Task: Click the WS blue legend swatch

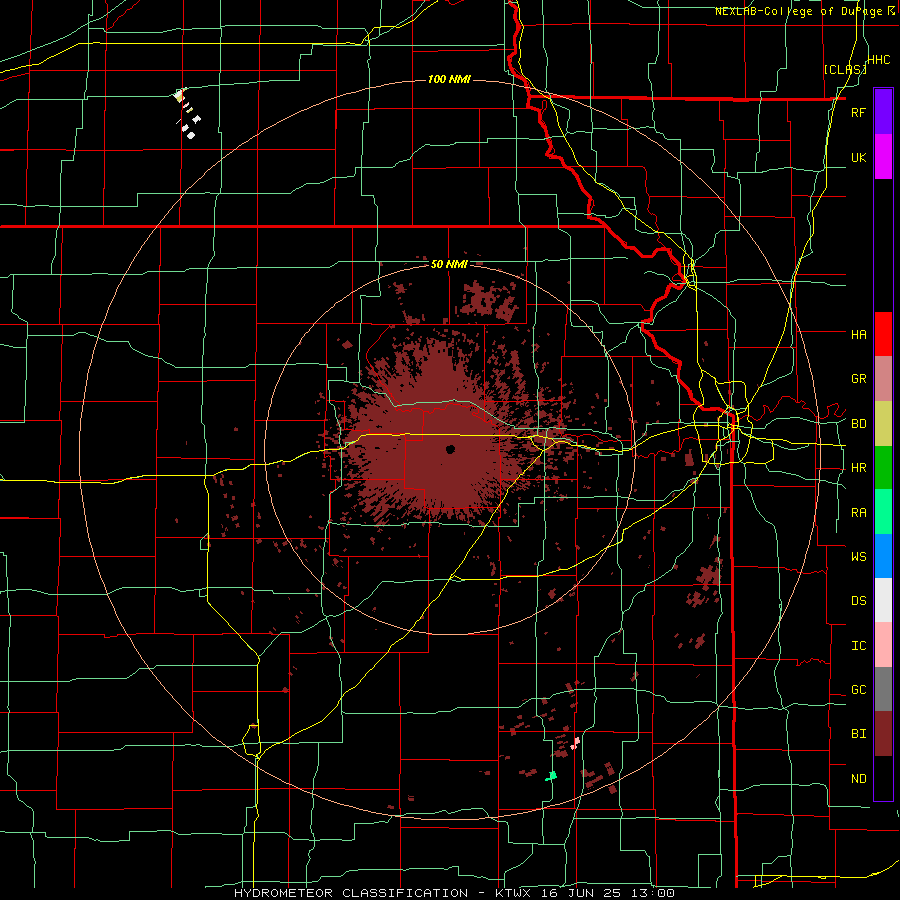Action: [x=883, y=556]
